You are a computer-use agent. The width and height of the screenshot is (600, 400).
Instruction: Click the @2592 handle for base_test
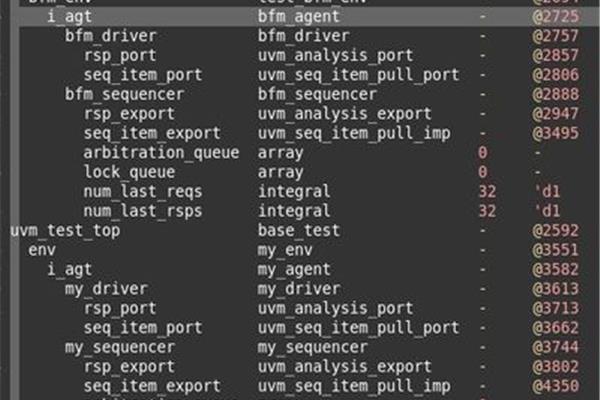click(x=555, y=231)
